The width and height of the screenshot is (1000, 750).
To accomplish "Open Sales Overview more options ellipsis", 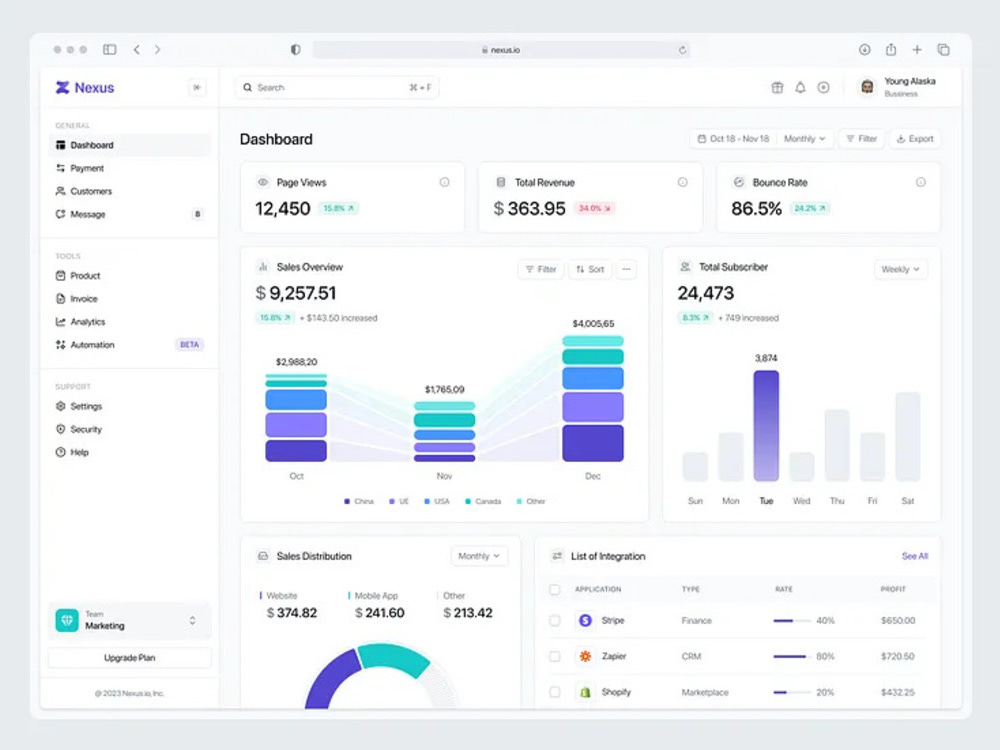I will [626, 269].
